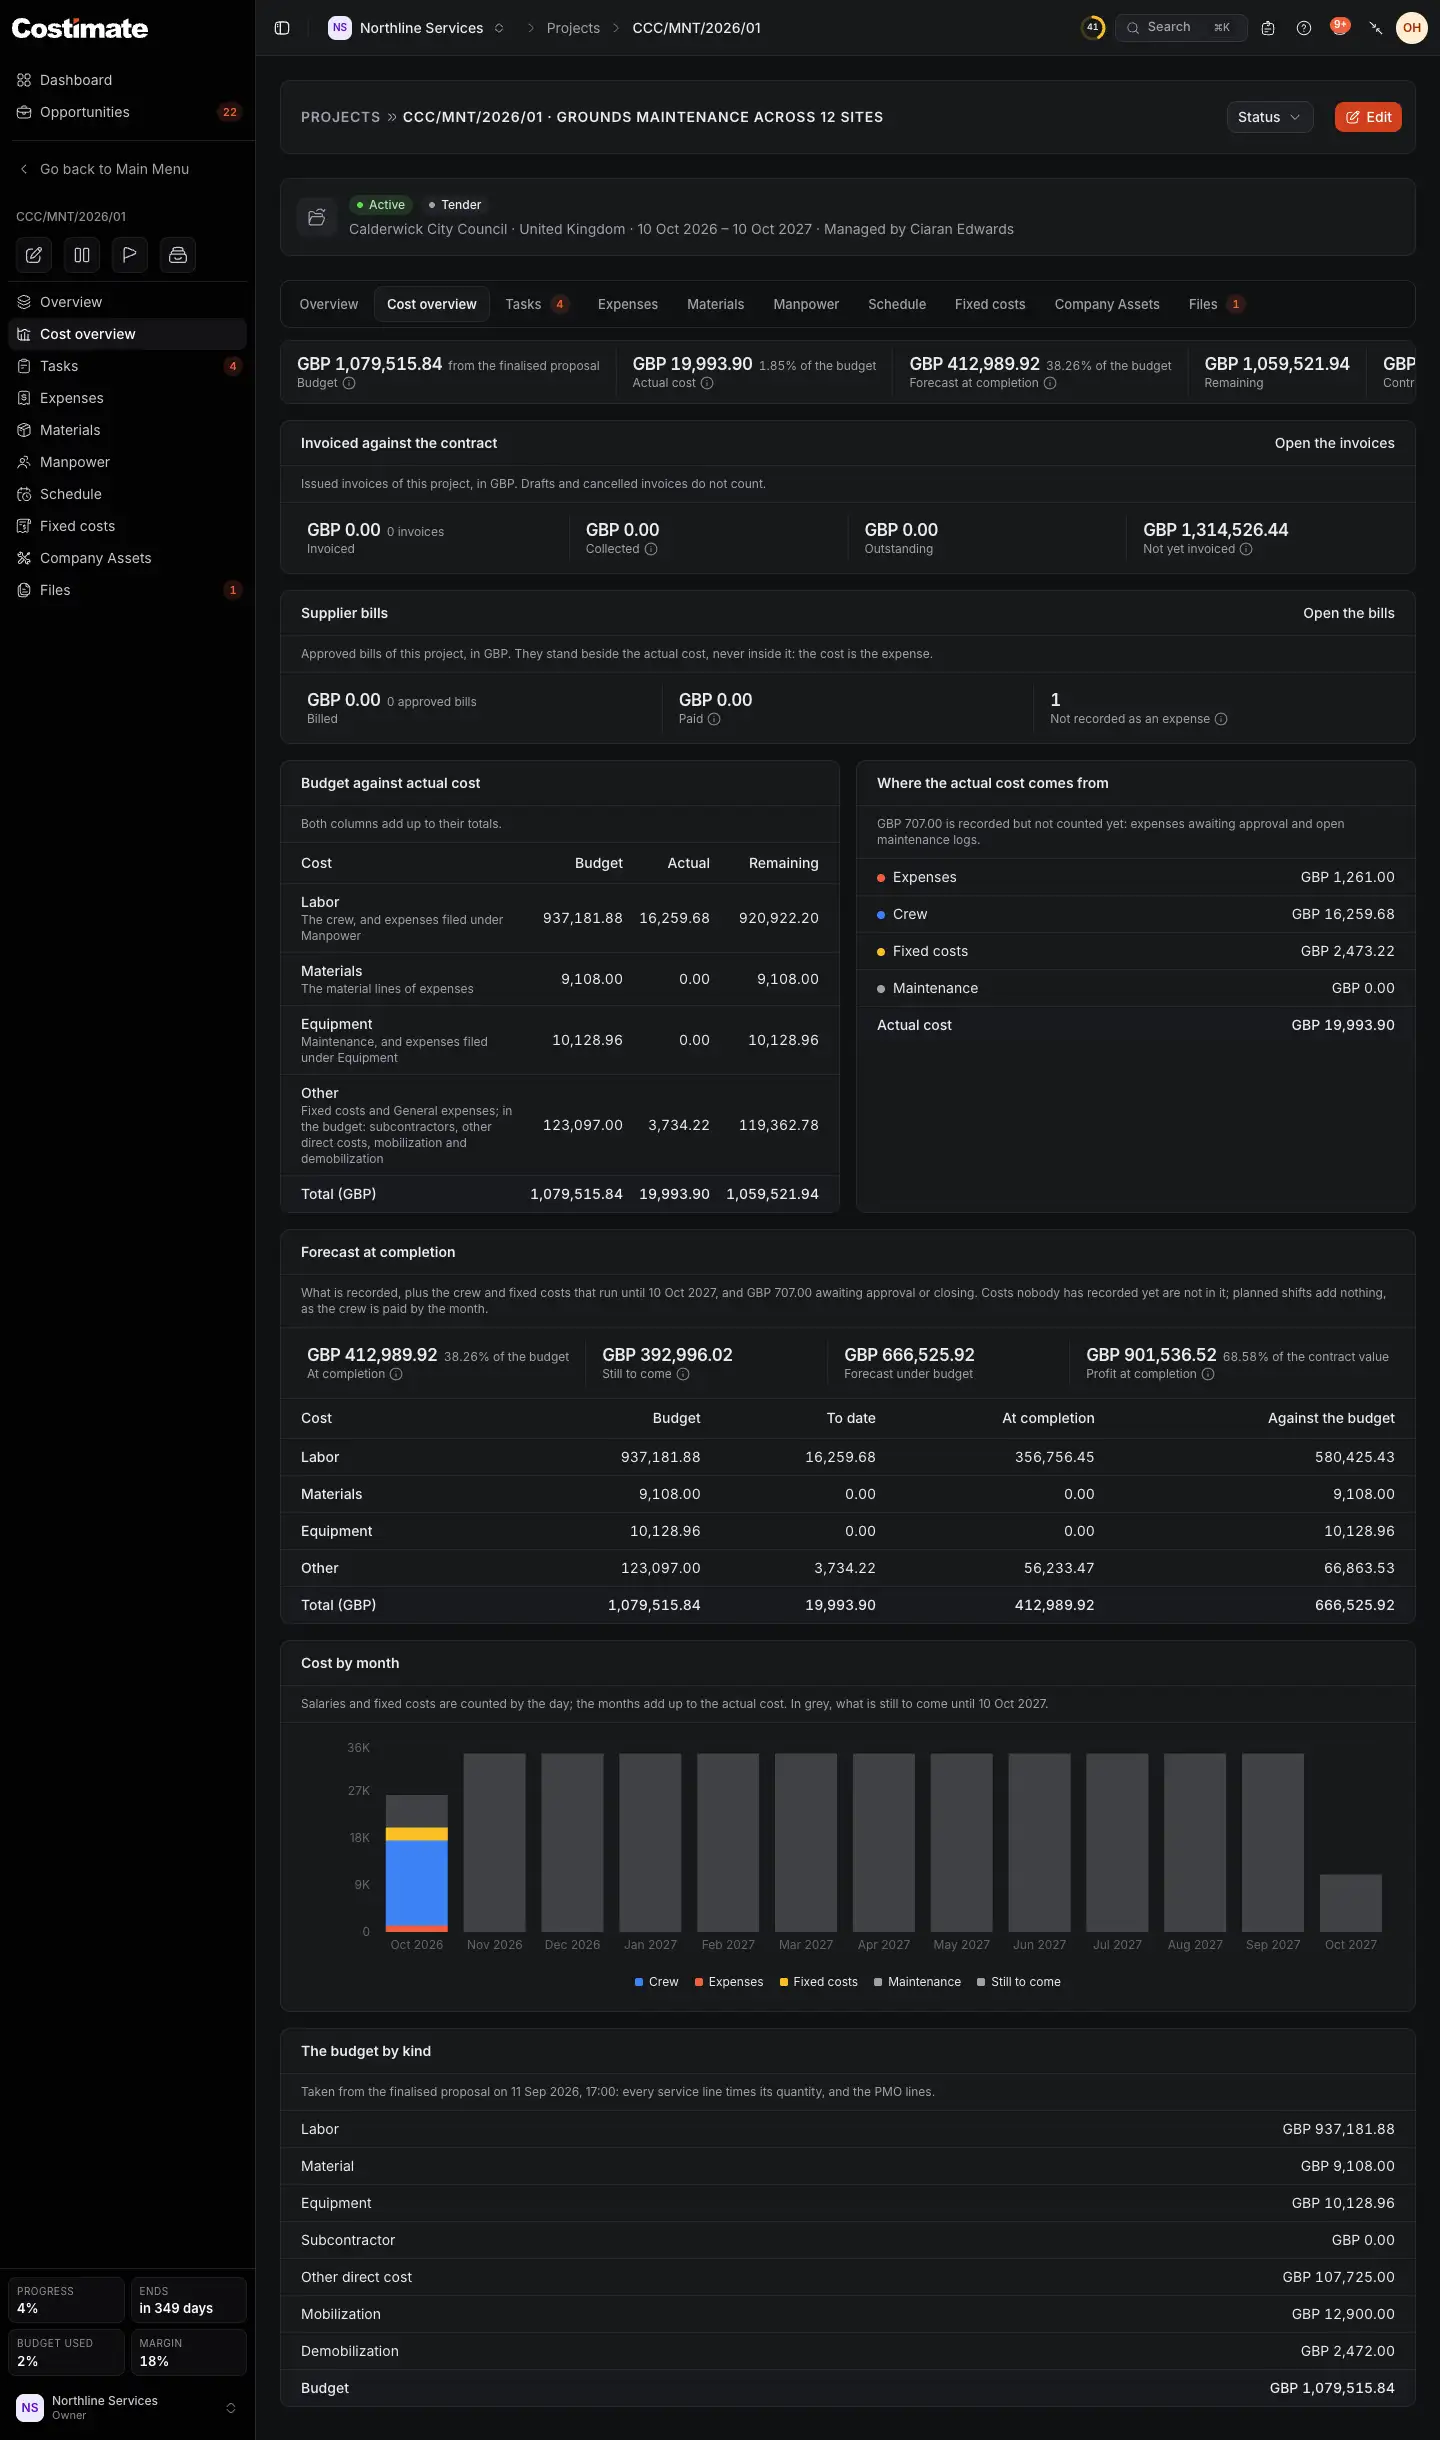Open the Fixed costs tab
The image size is (1440, 2440).
click(x=990, y=304)
